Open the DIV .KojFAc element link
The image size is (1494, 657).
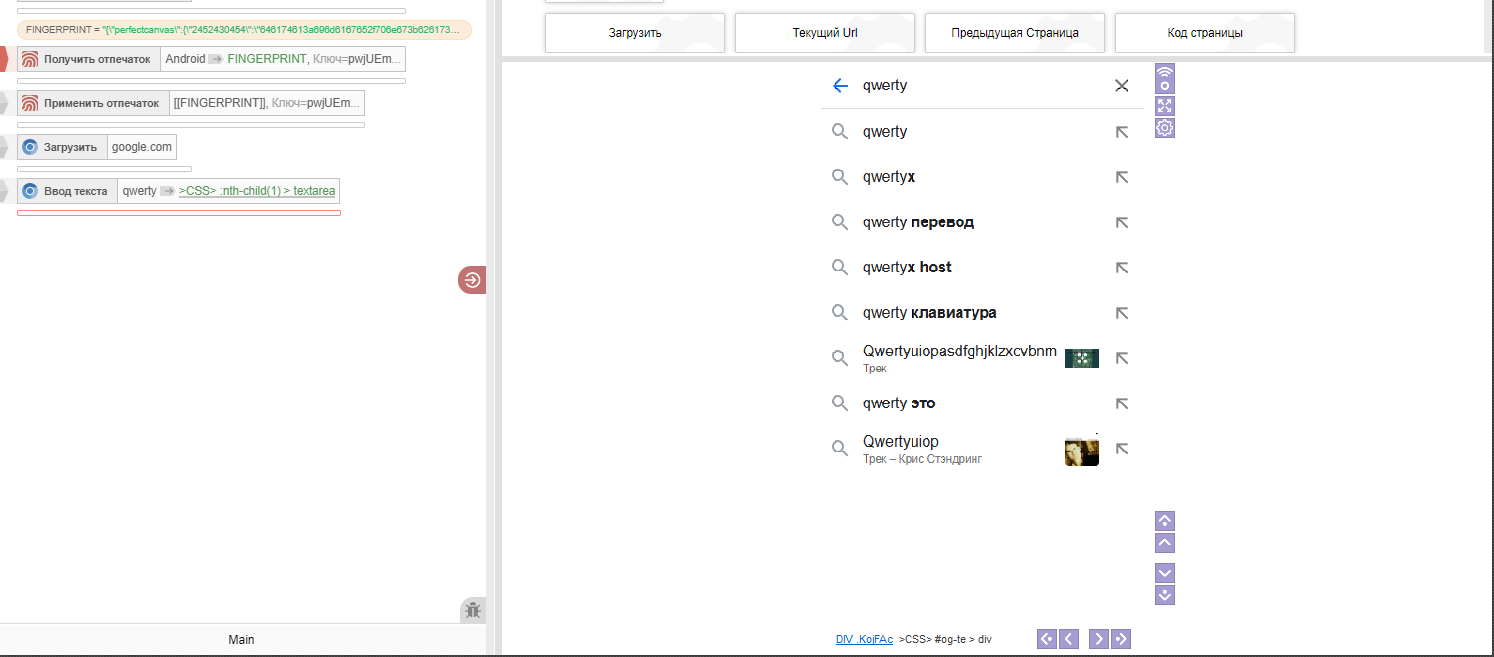coord(864,639)
